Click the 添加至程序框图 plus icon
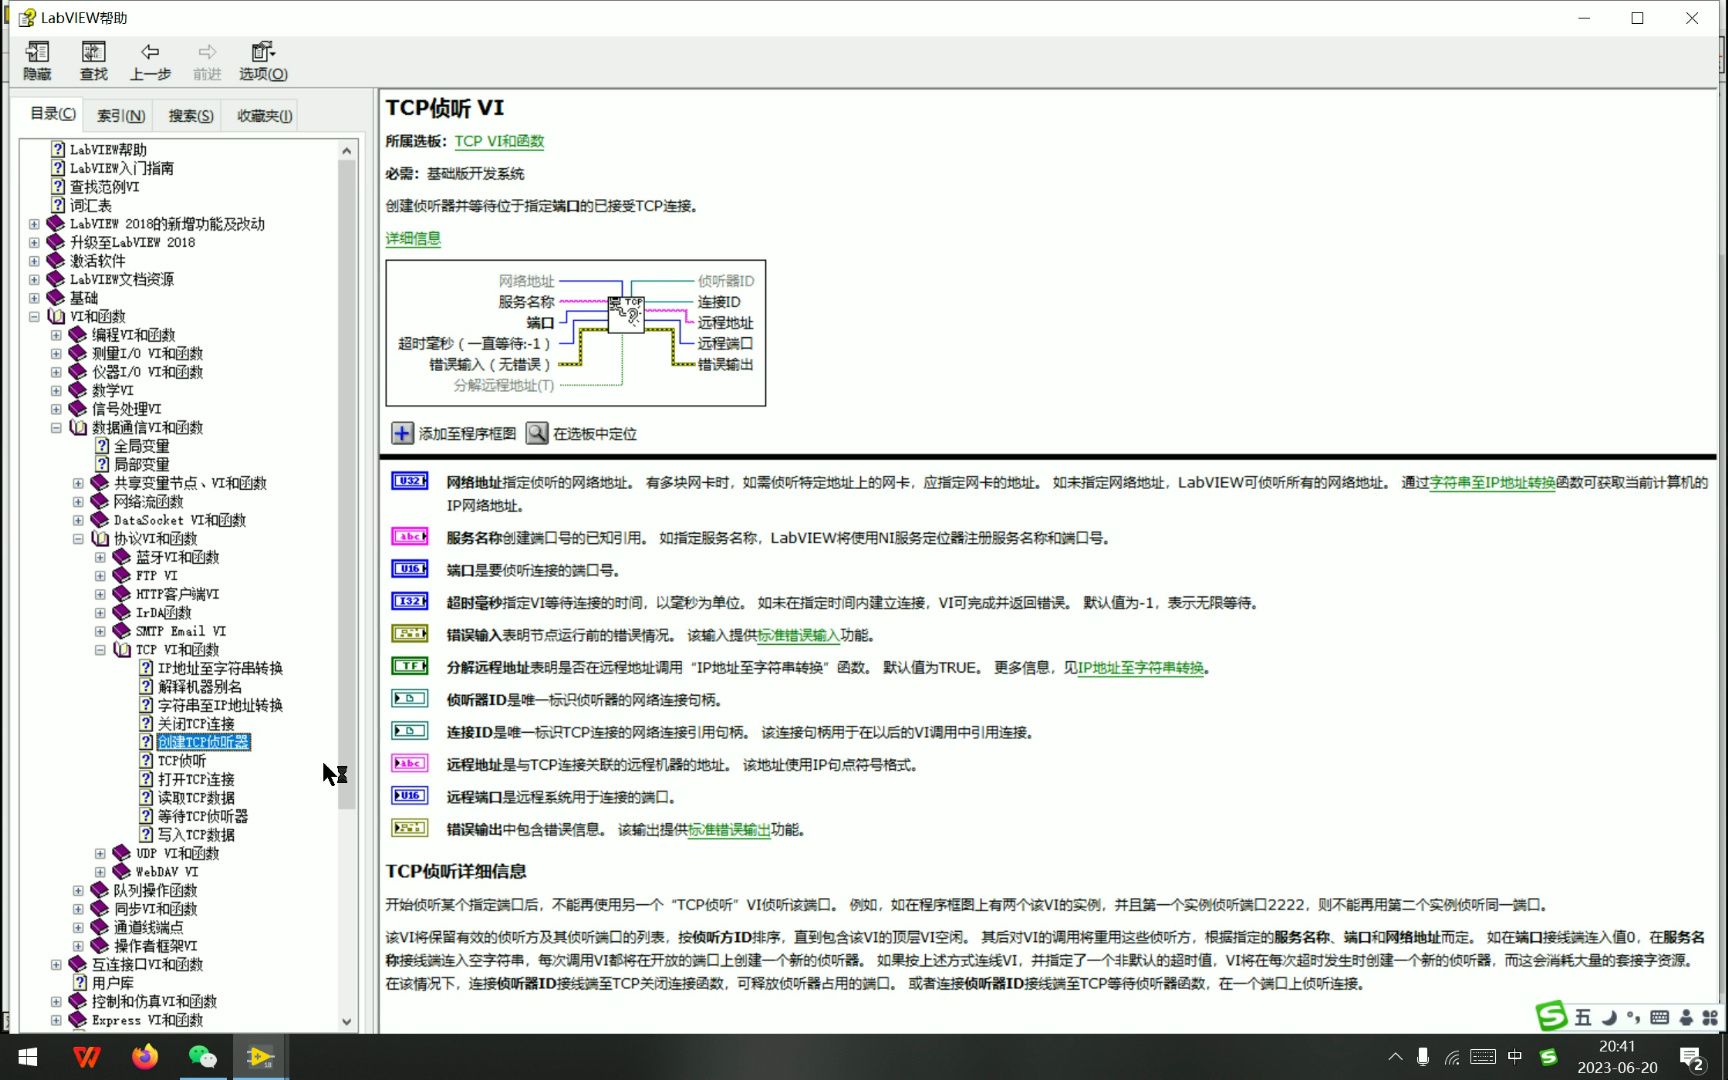Viewport: 1728px width, 1080px height. [402, 433]
